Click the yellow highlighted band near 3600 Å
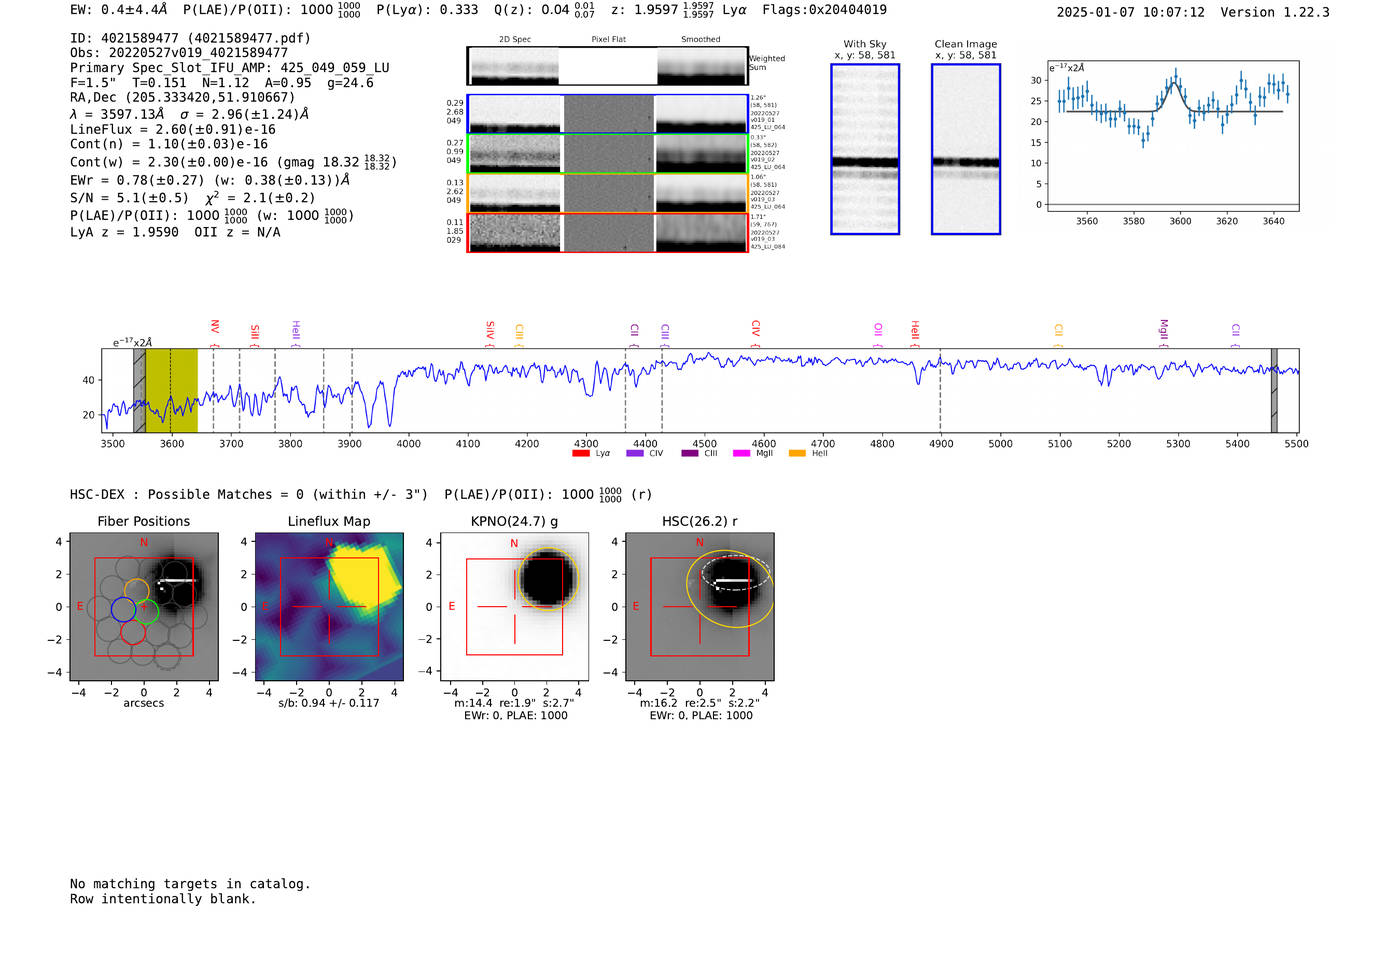This screenshot has width=1400, height=953. click(x=171, y=391)
